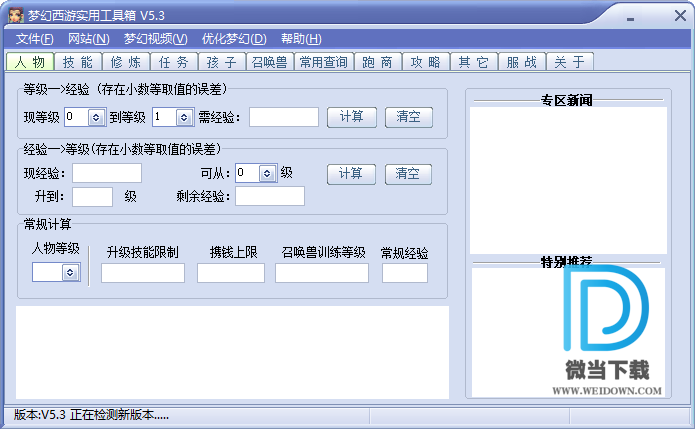Viewport: 695px width, 429px height.
Task: Minimize the toolbox window
Action: (630, 19)
